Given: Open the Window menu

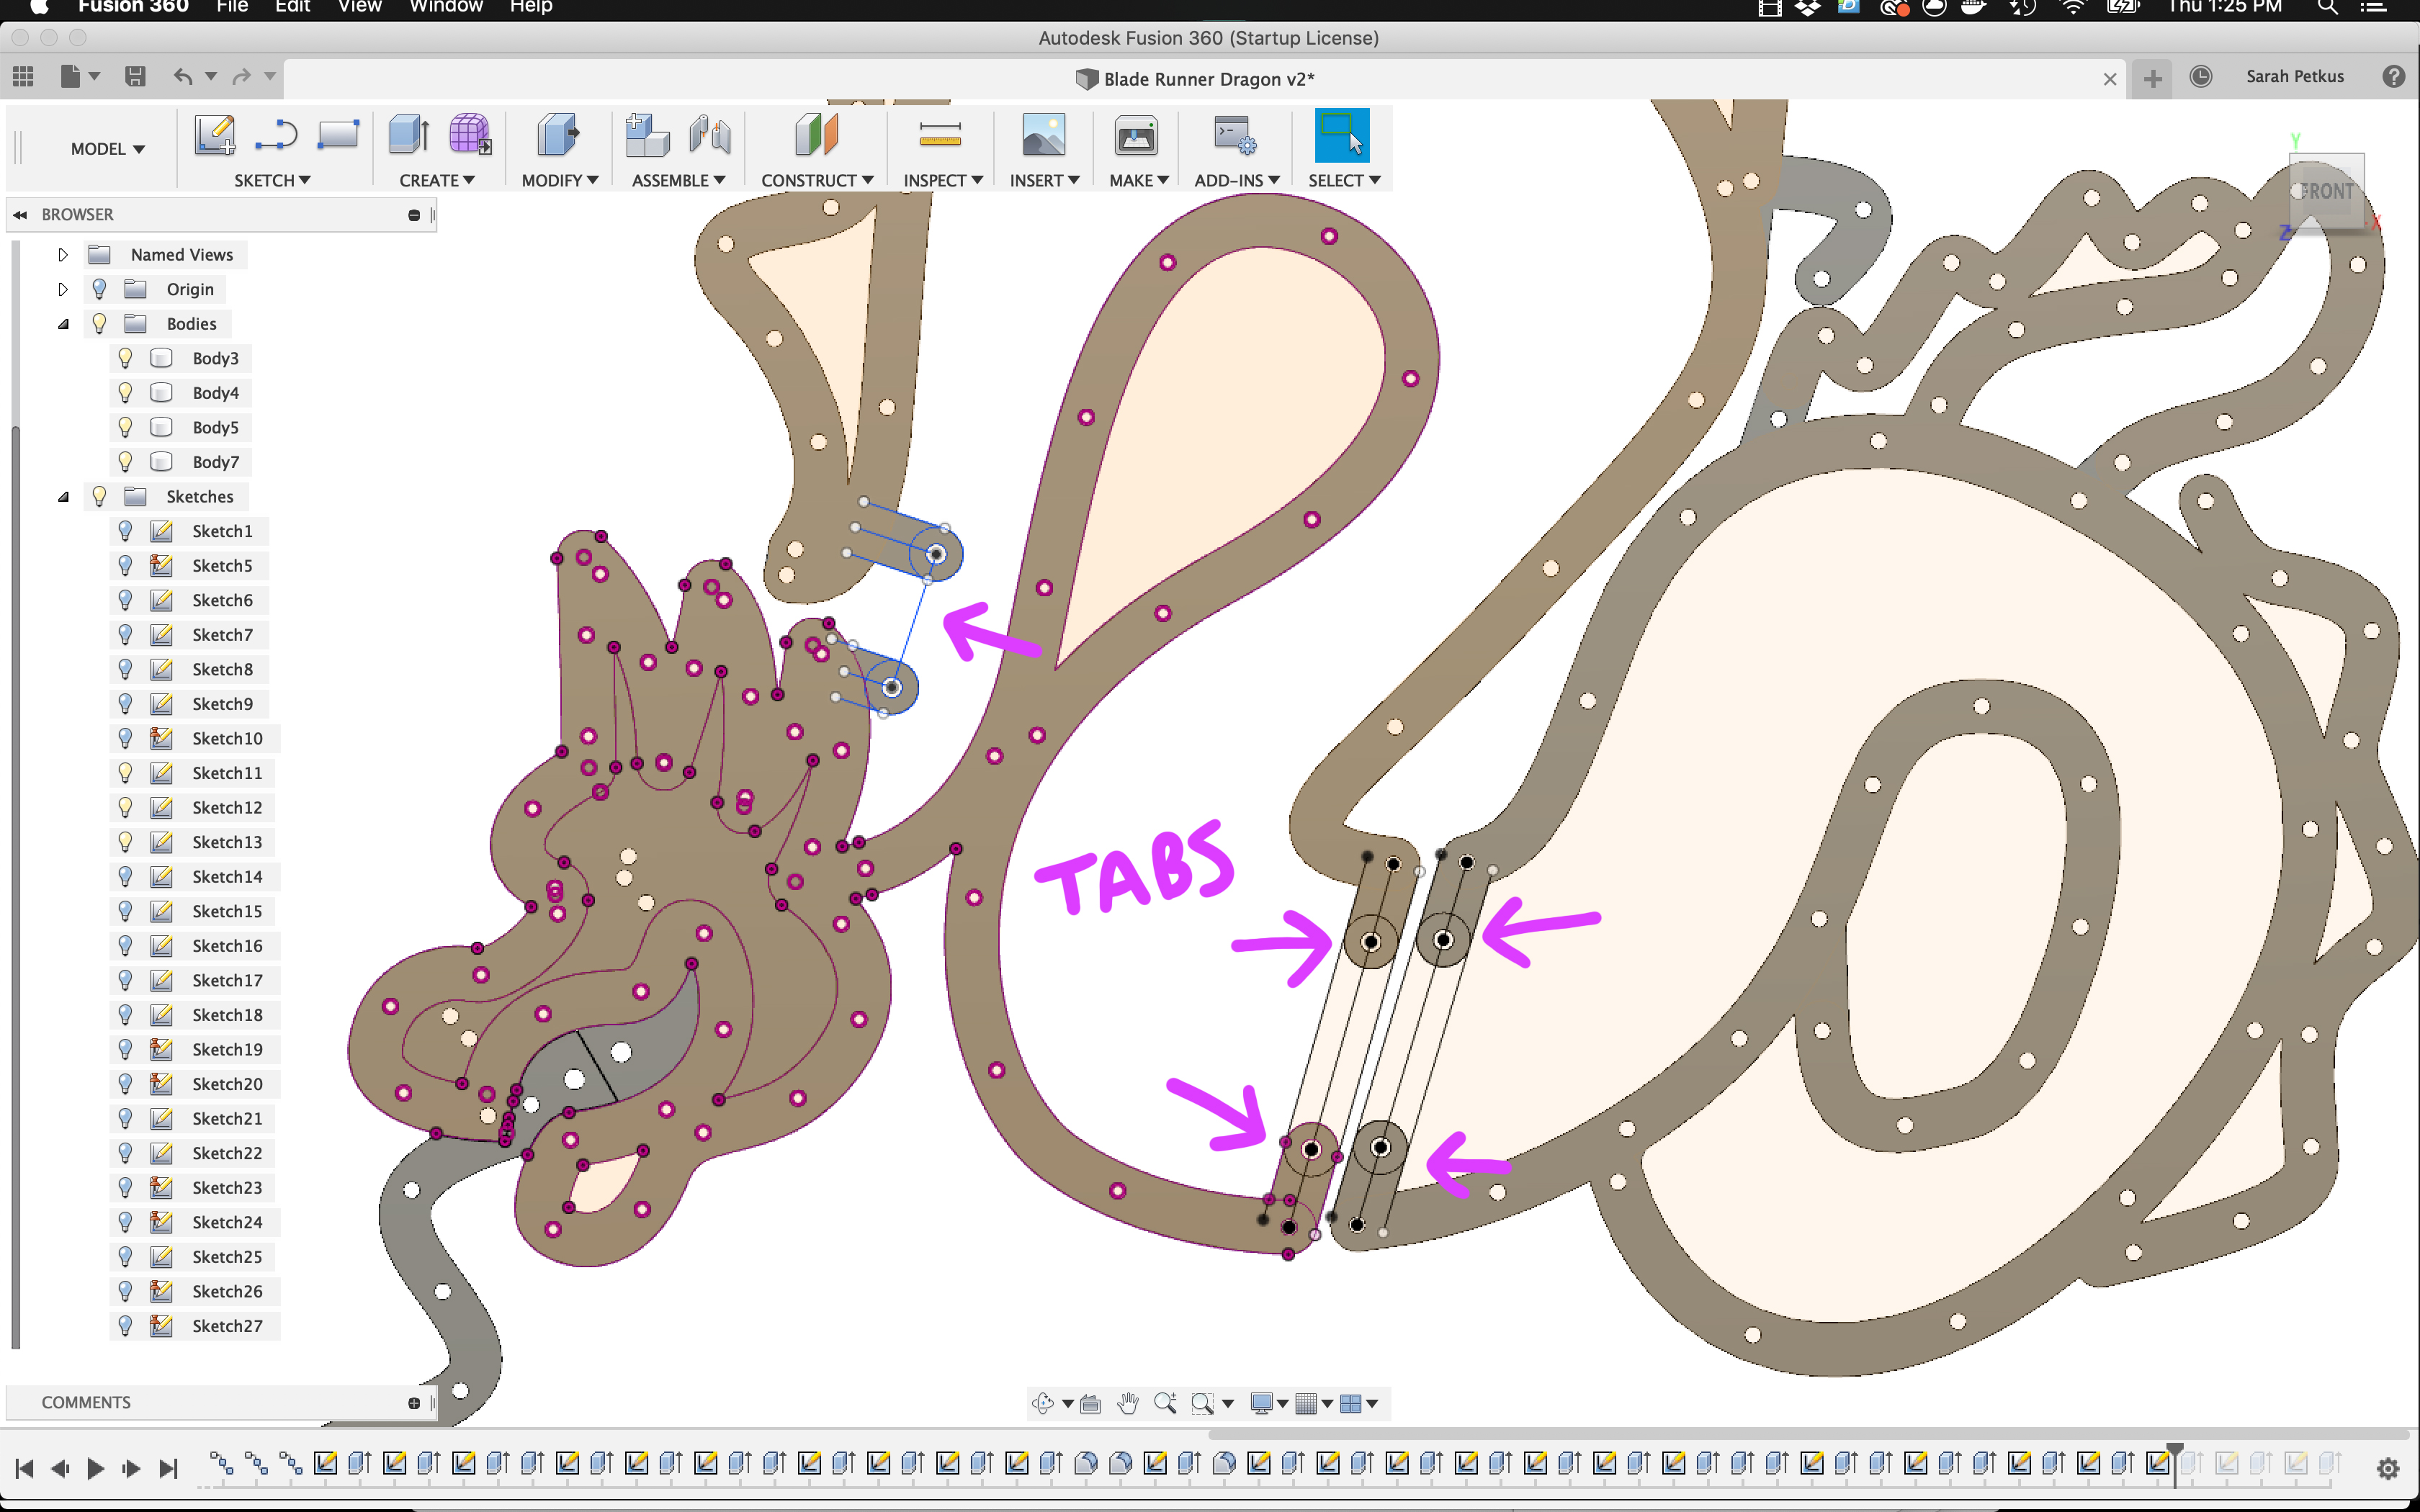Looking at the screenshot, I should (x=446, y=7).
